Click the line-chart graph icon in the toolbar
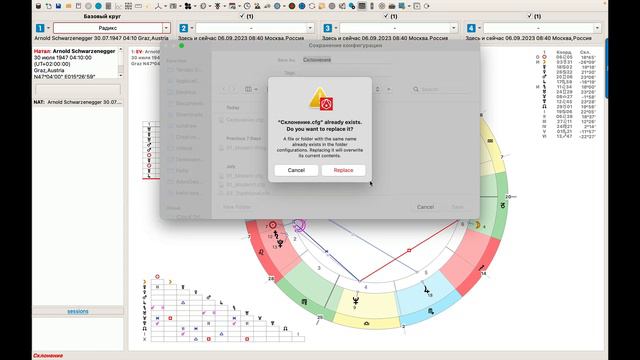640x360 pixels. 118,6
